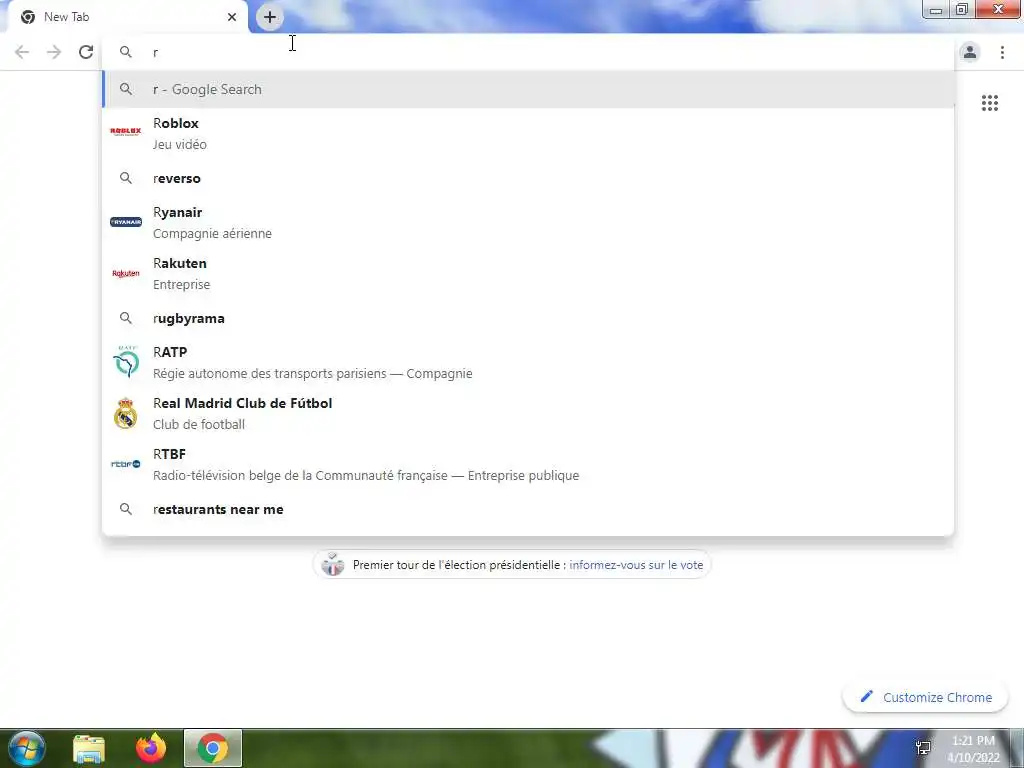Close the New Tab tab

point(232,17)
